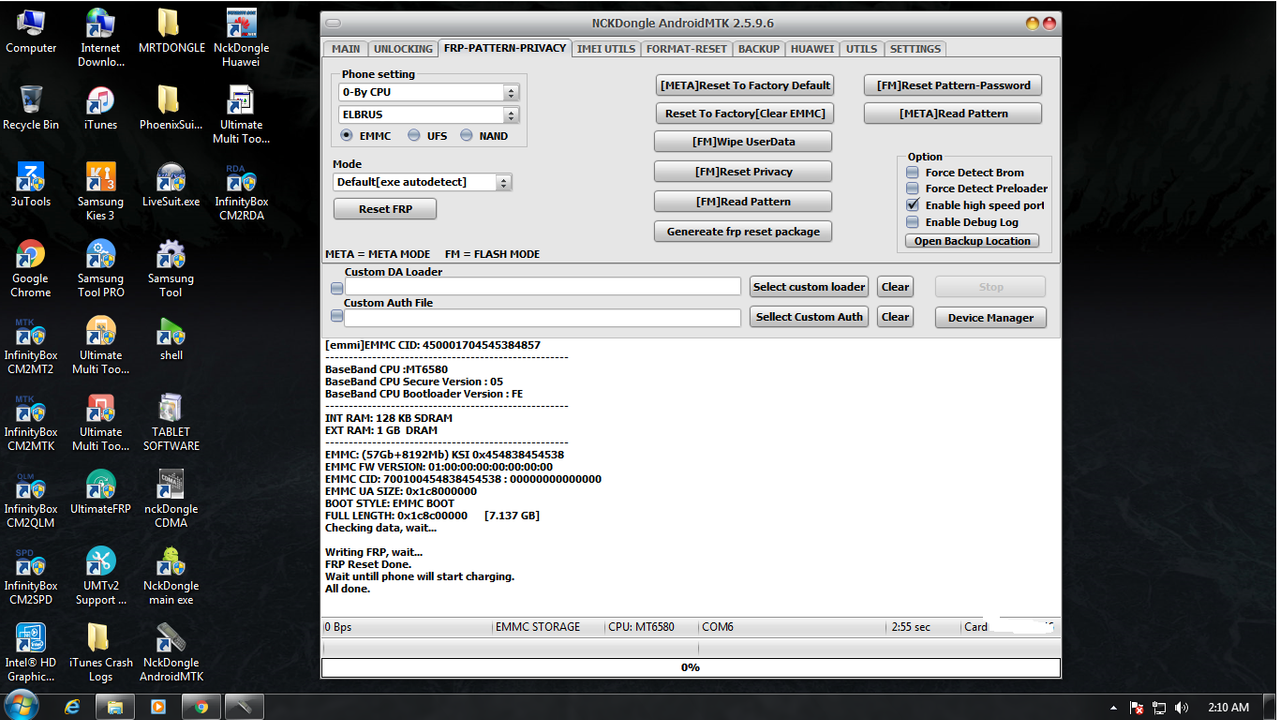1280x720 pixels.
Task: Click the Custom Auth File path field
Action: pos(543,318)
